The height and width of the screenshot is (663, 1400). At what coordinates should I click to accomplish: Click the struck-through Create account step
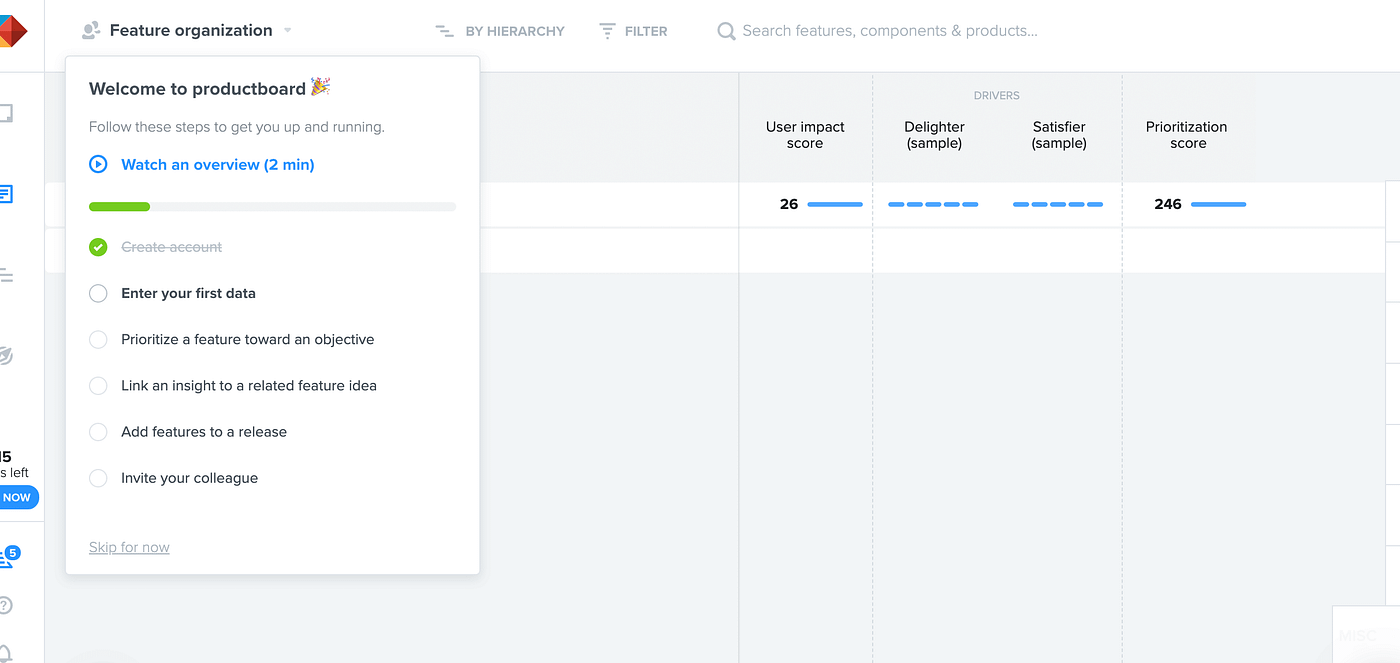(172, 247)
